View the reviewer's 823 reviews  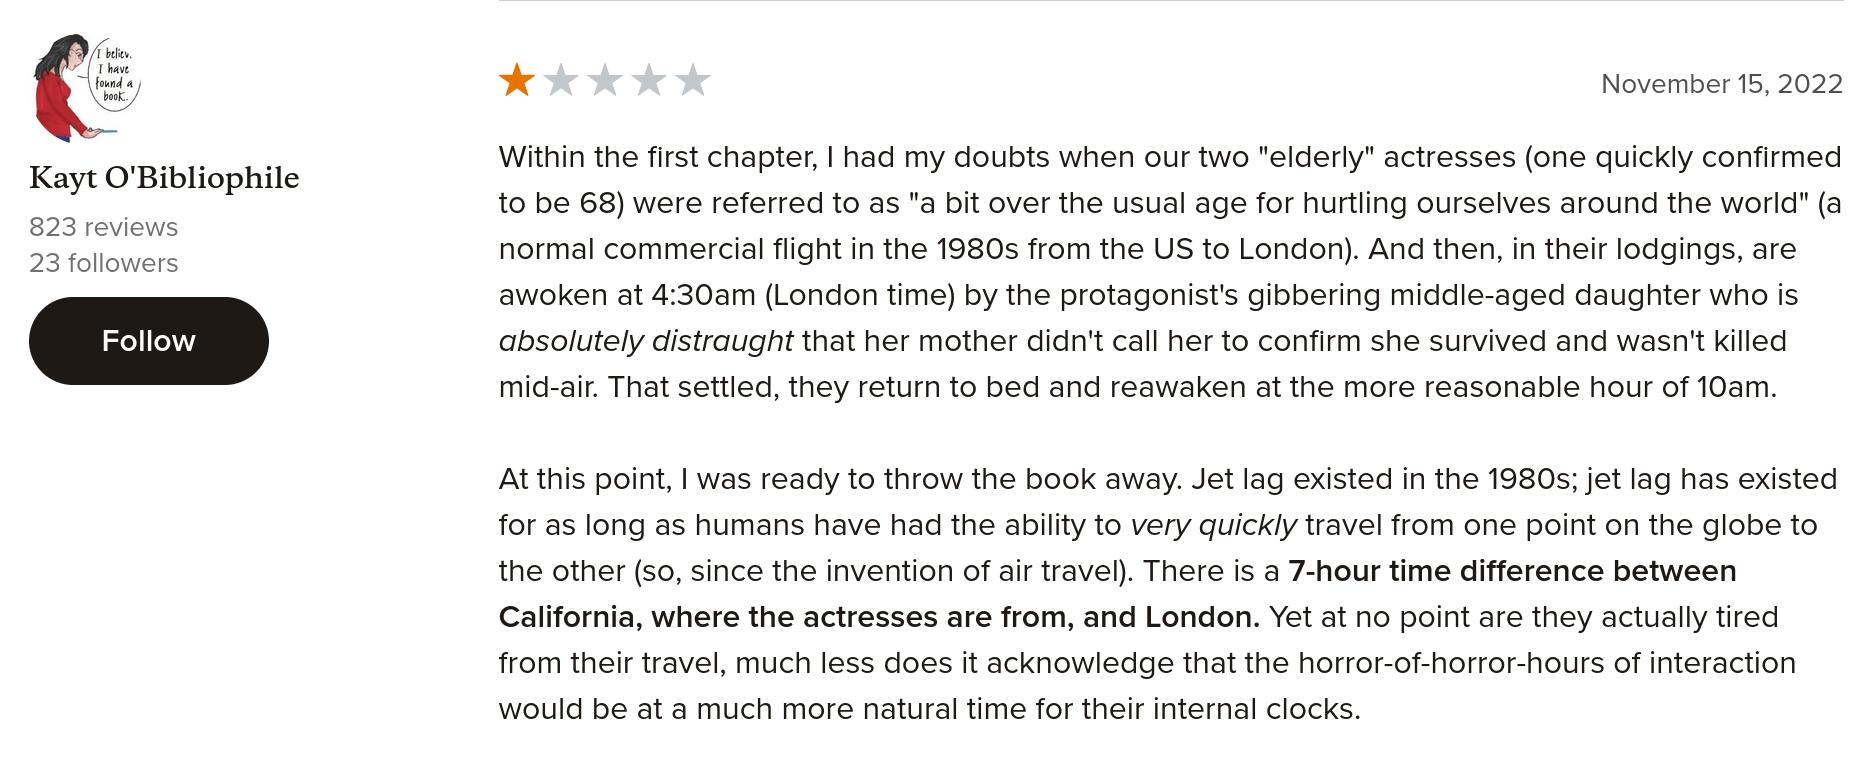point(103,227)
